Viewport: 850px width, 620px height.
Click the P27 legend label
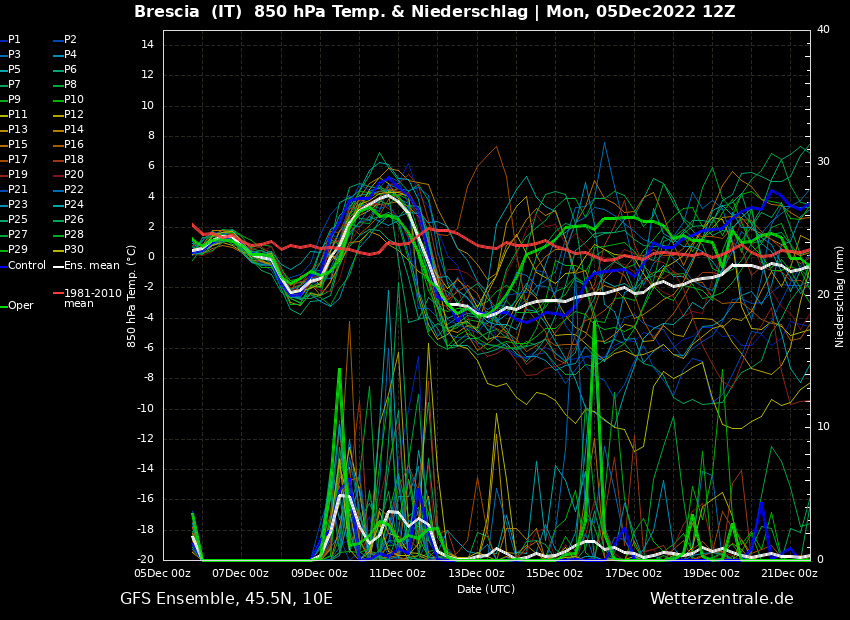click(x=18, y=235)
